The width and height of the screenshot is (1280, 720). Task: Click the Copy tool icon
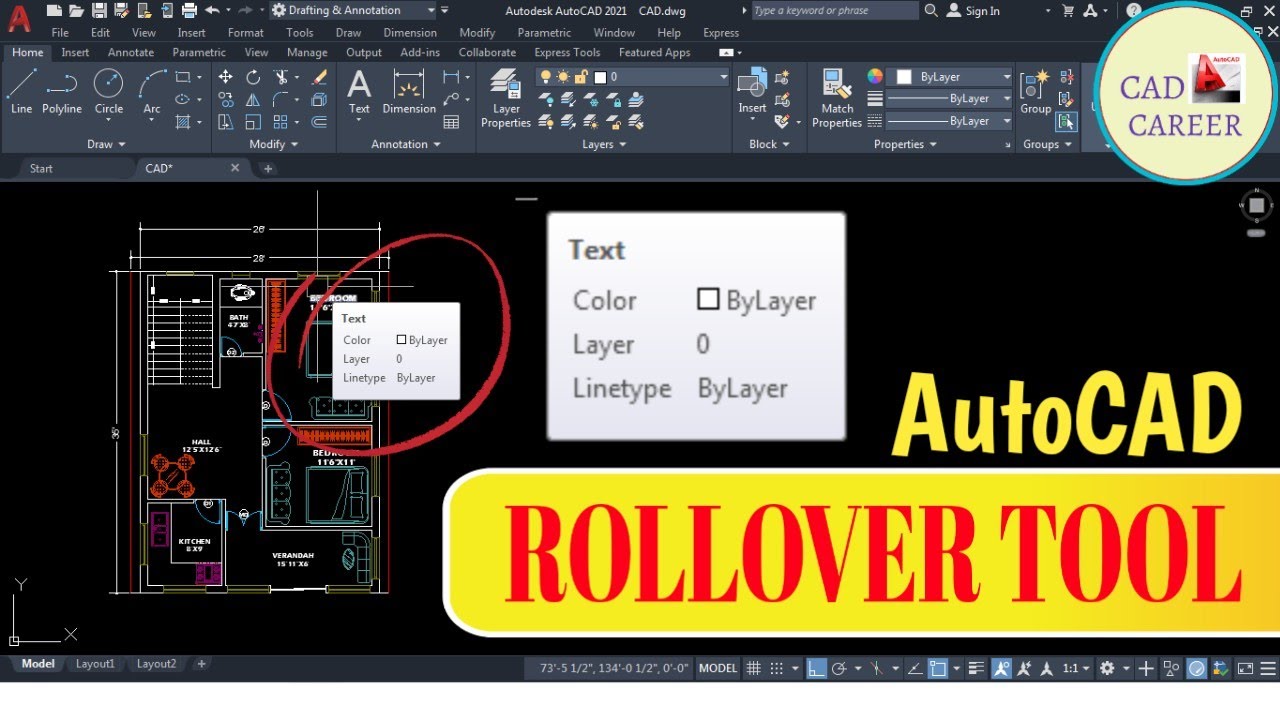coord(226,100)
